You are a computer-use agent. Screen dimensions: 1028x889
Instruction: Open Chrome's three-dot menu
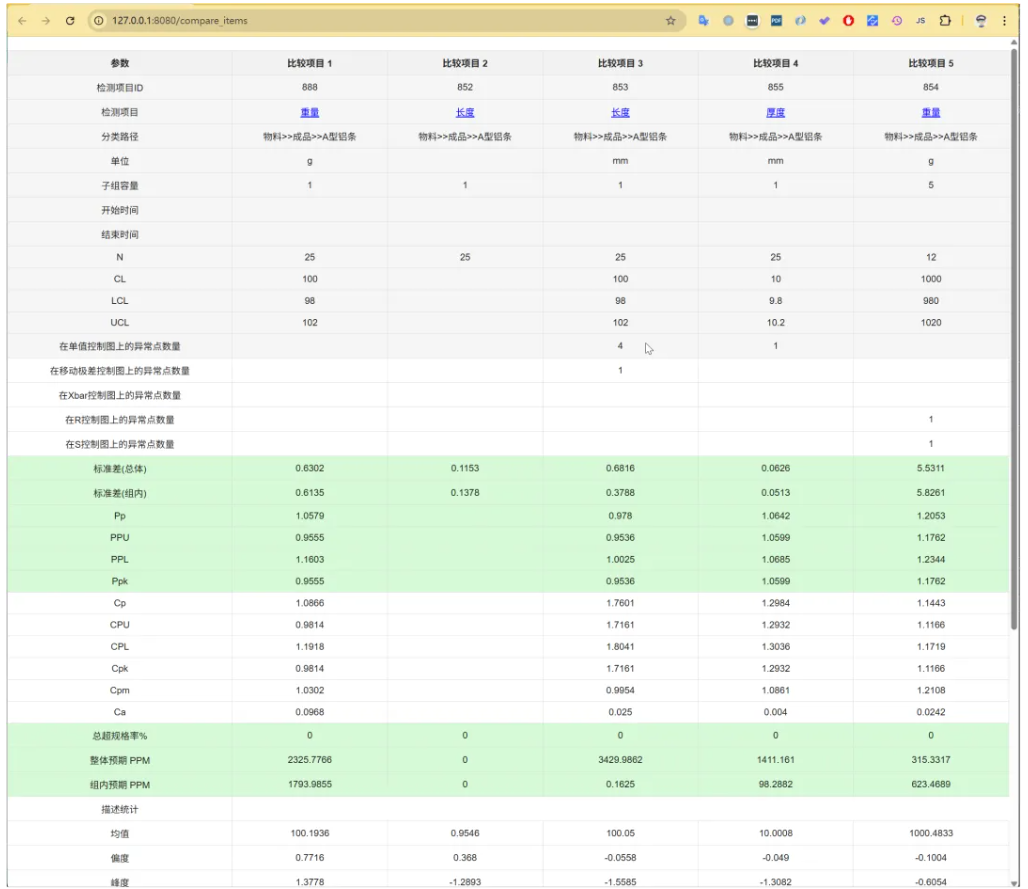[1004, 20]
